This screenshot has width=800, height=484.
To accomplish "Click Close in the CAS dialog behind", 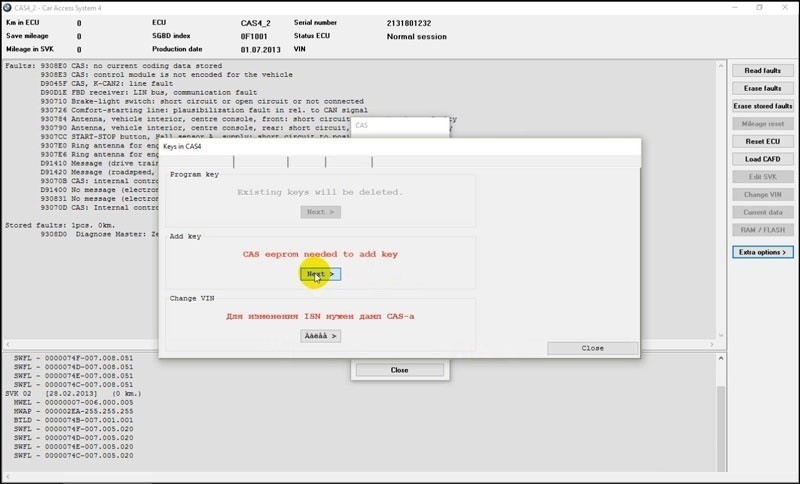I will [x=399, y=370].
